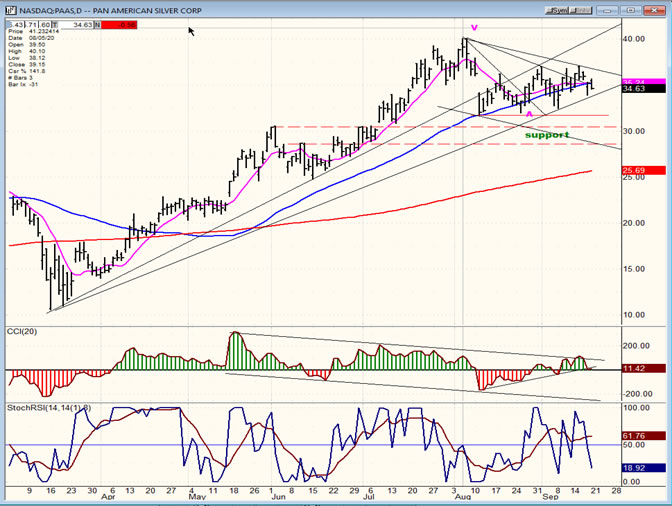
Task: Close the PAAS chart window
Action: [658, 11]
